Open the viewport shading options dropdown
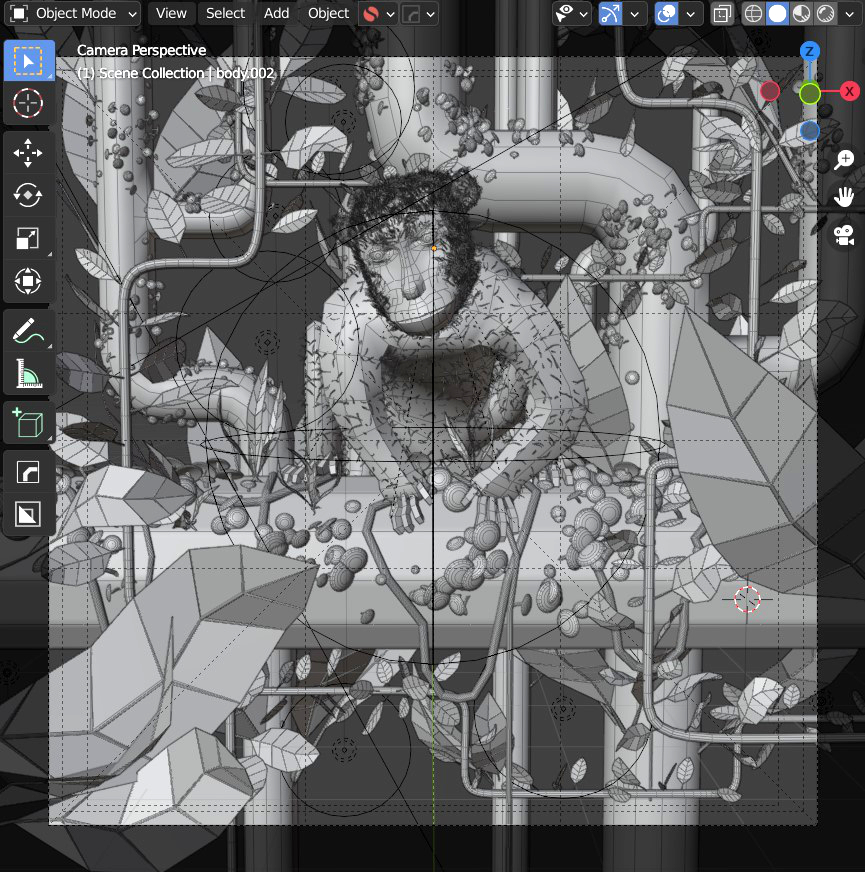Screen dimensions: 865x872 (x=851, y=14)
